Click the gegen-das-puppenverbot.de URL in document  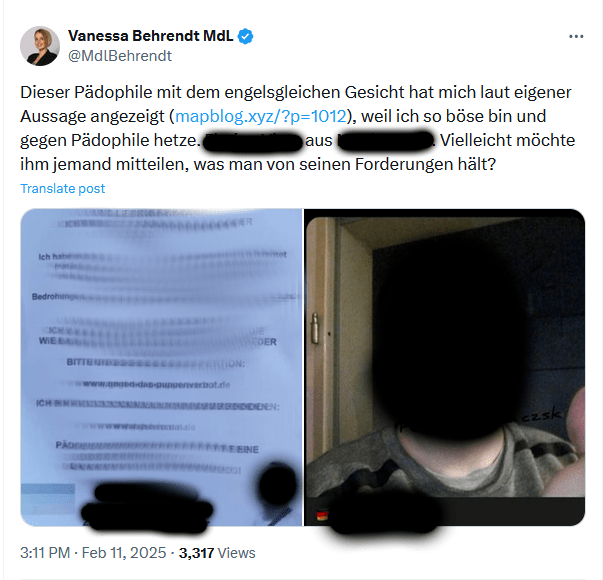(x=157, y=384)
